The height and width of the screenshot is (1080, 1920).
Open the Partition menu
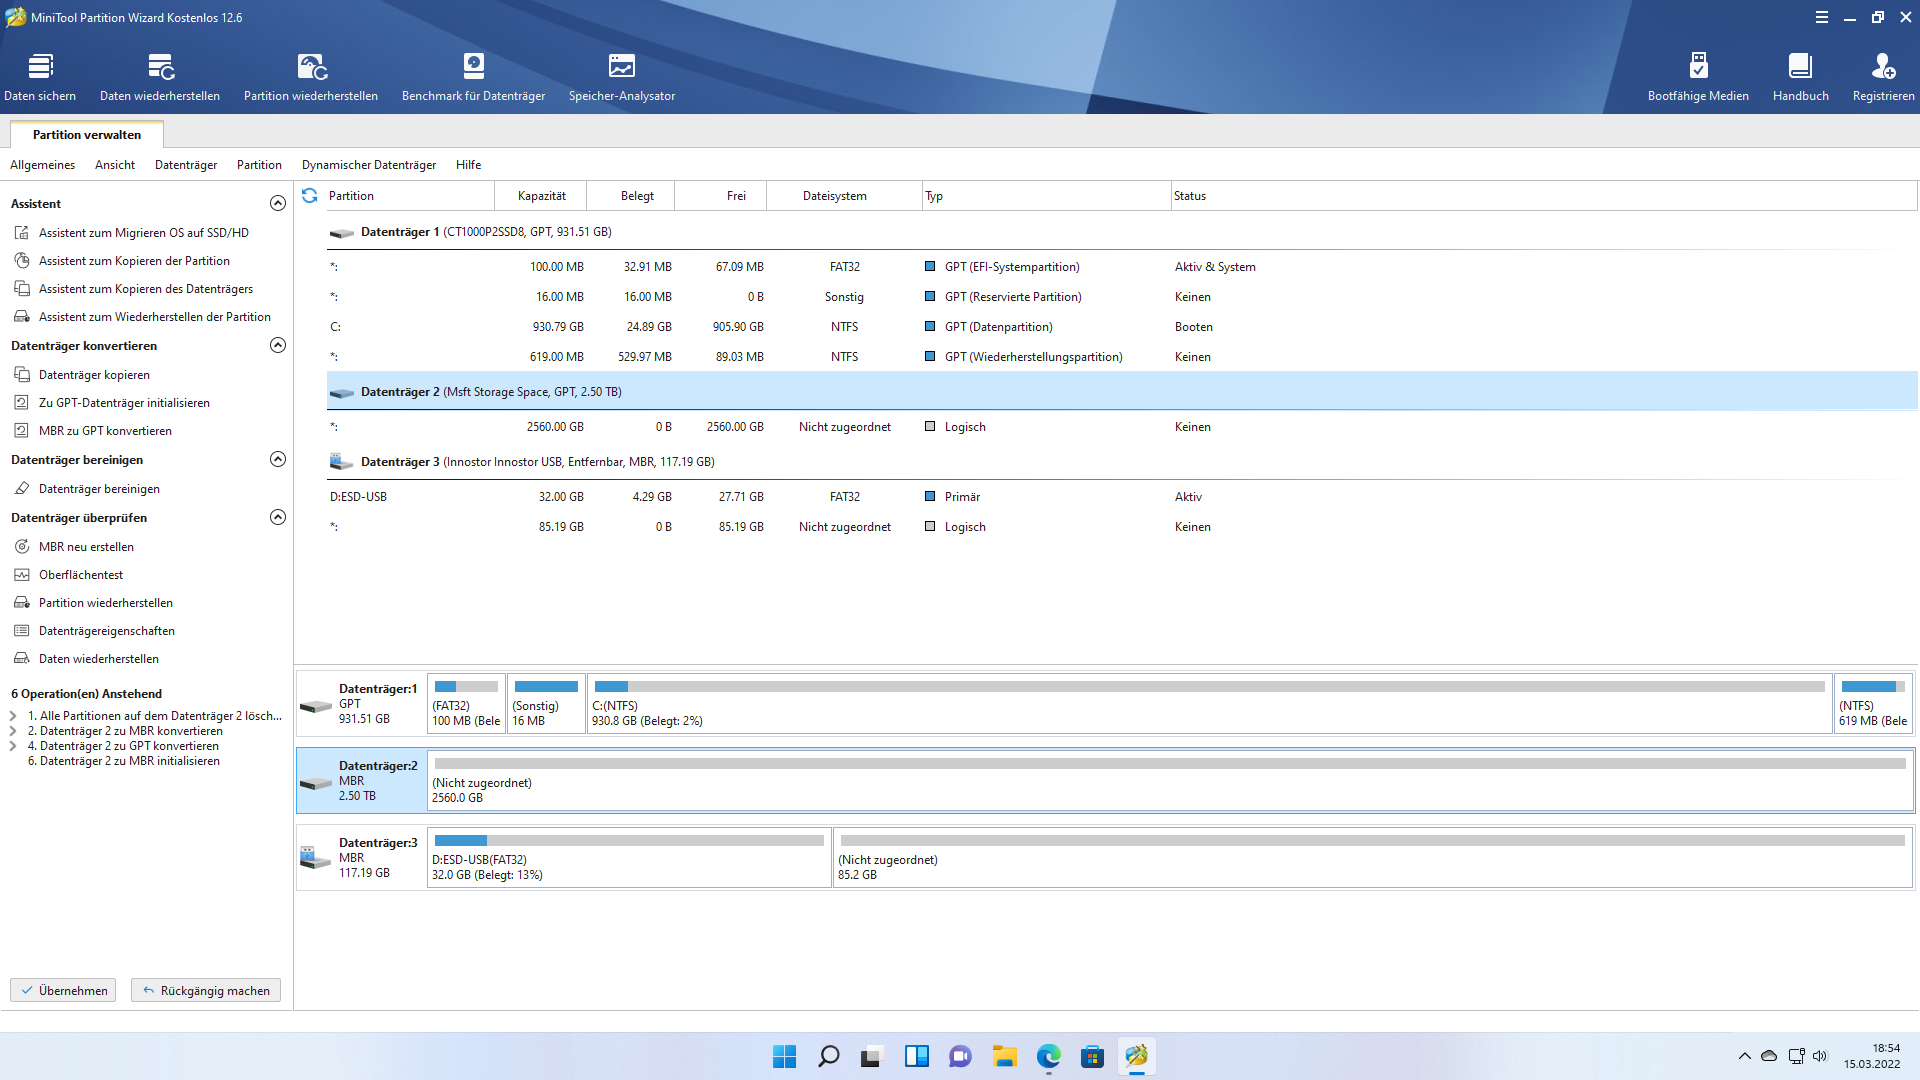click(x=259, y=165)
